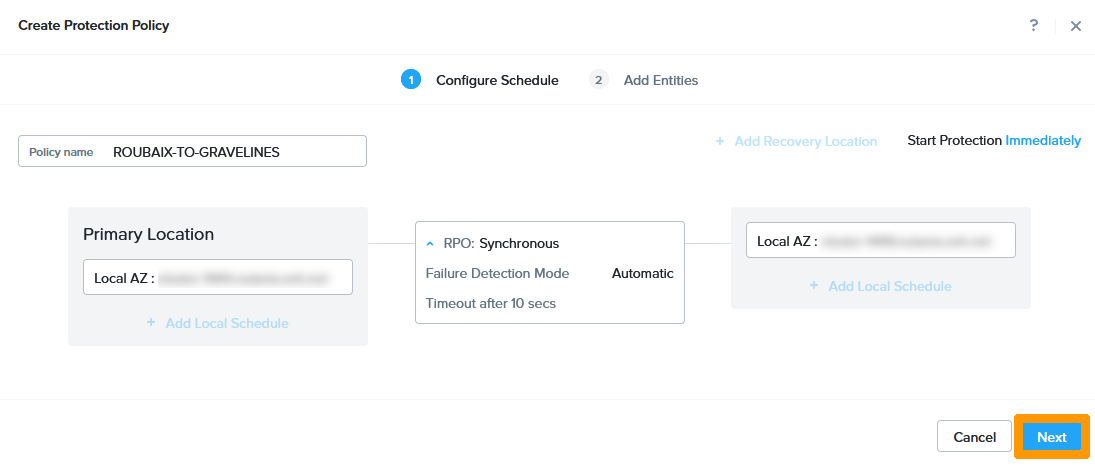Click the Policy name input field
The height and width of the screenshot is (468, 1095).
click(236, 152)
